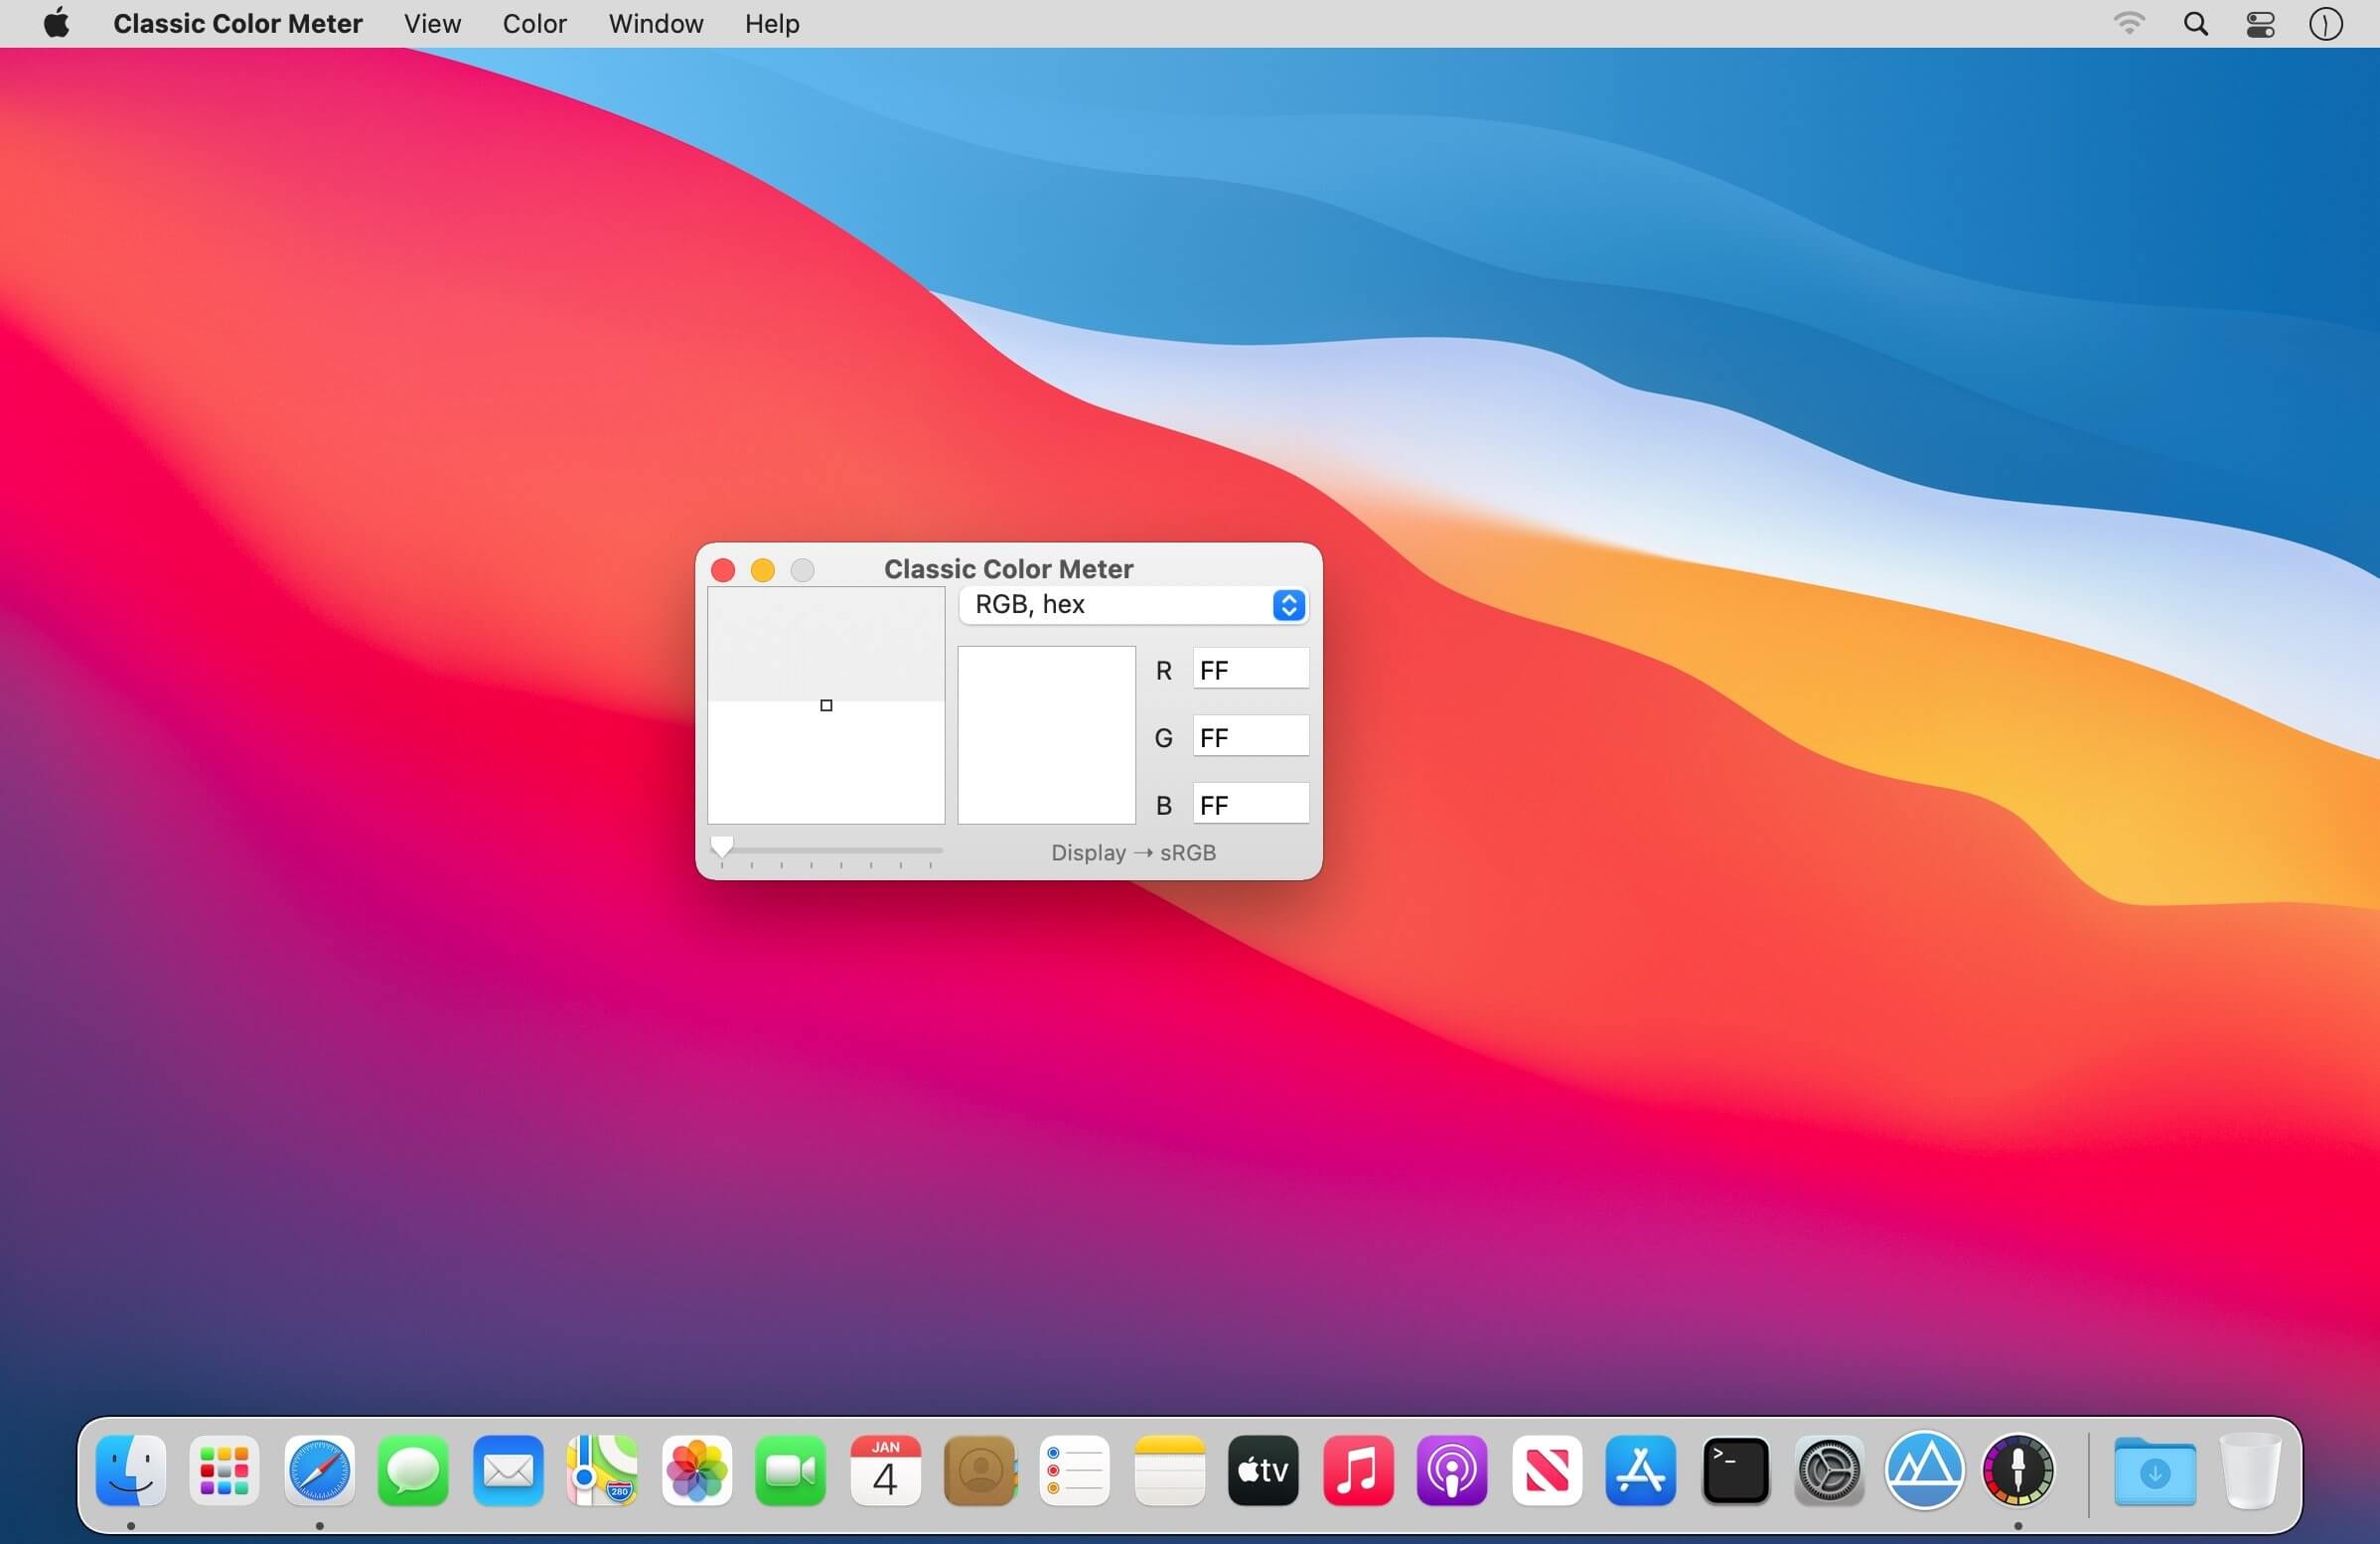
Task: Open the Apple menu
Action: (x=57, y=24)
